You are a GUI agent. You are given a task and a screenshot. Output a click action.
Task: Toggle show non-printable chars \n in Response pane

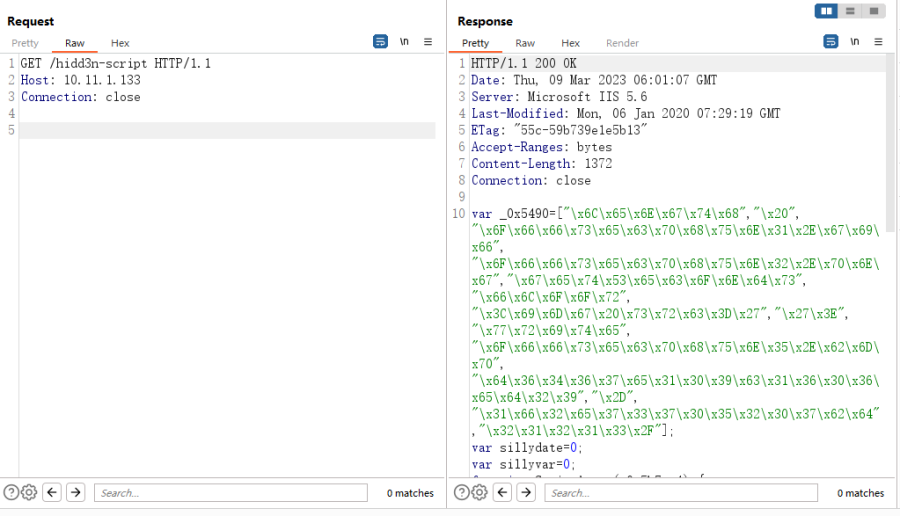[855, 41]
